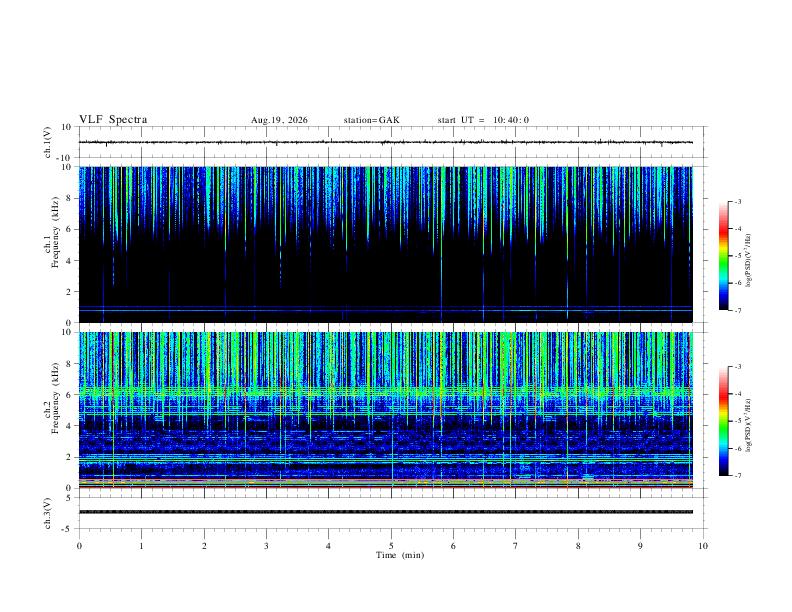Screen dimensions: 792x612
Task: Click the 9 minute tick on time axis
Action: [x=640, y=546]
